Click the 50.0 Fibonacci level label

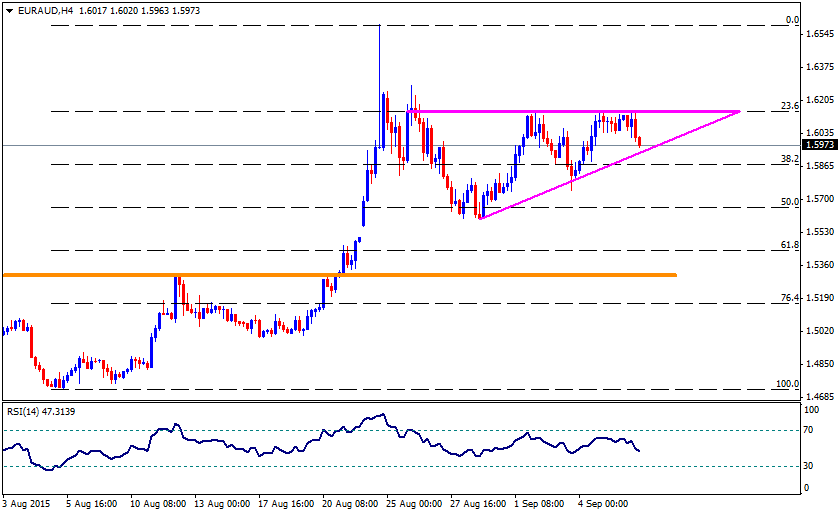point(790,201)
